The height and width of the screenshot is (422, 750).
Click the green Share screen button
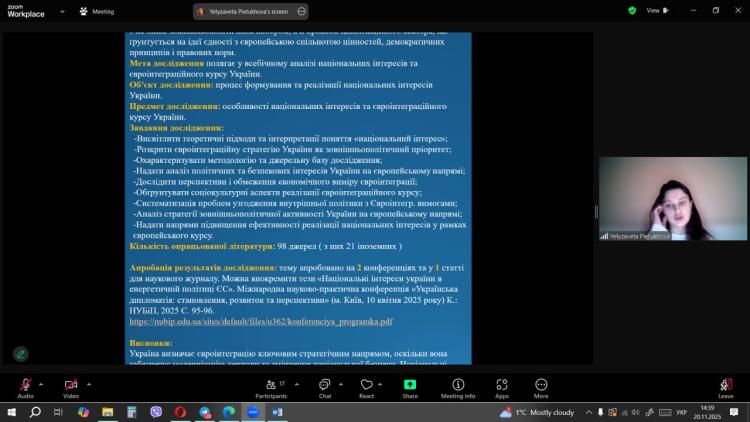coord(410,388)
